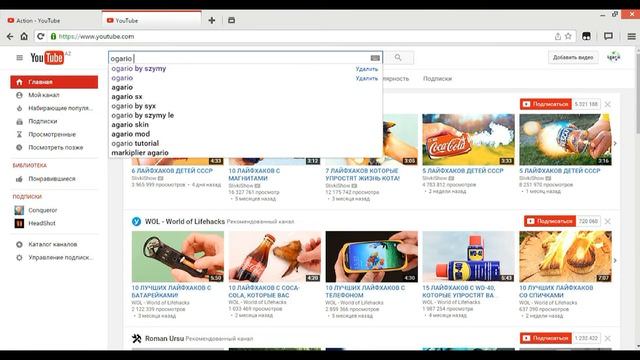This screenshot has height=360, width=640.
Task: Open the browser menu icon at top right
Action: coord(631,36)
